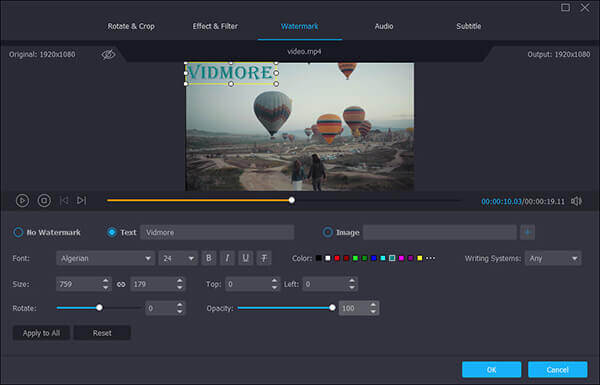Apply italic style to watermark text
Viewport: 600px width, 385px height.
pos(227,258)
